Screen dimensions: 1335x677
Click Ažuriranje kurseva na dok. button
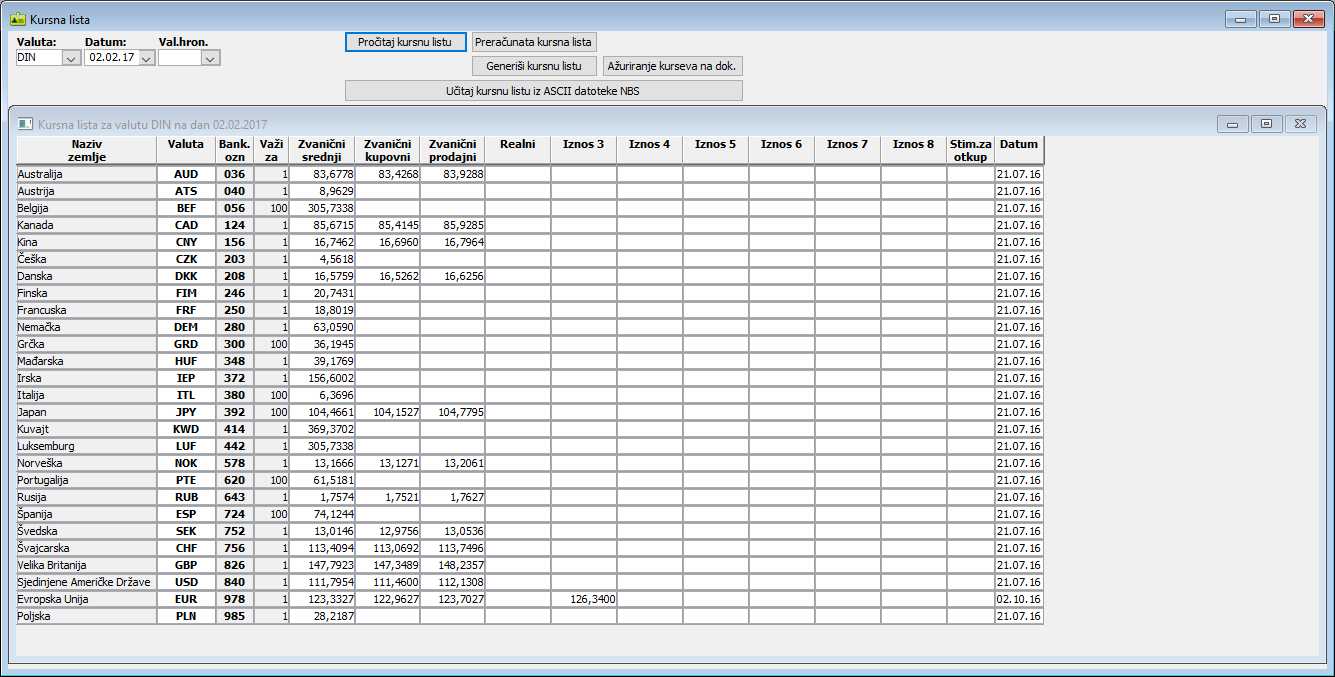pyautogui.click(x=672, y=66)
